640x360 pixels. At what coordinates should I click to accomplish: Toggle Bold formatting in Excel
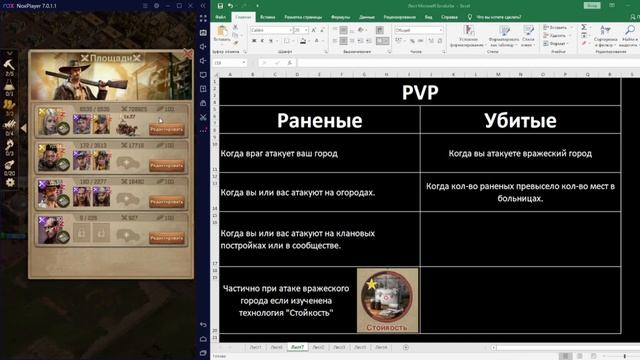tap(254, 41)
